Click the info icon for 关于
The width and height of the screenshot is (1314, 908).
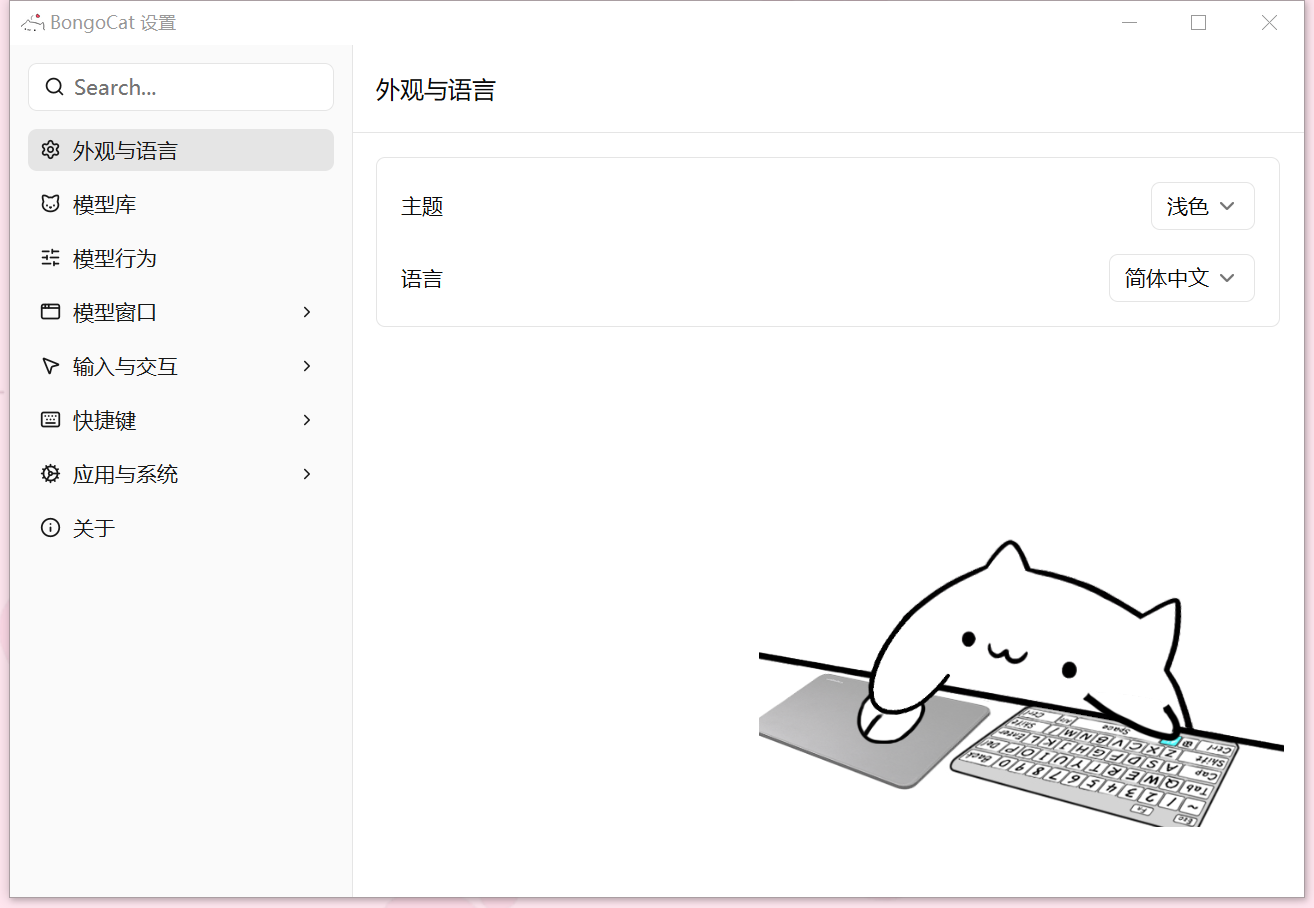click(x=50, y=528)
